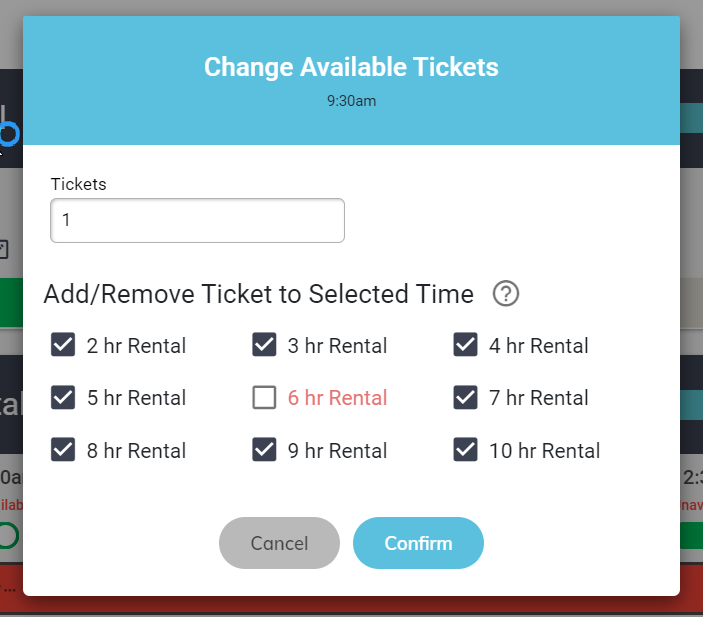Image resolution: width=703 pixels, height=617 pixels.
Task: Click the Add/Remove Ticket to Selected Time heading
Action: pyautogui.click(x=259, y=294)
